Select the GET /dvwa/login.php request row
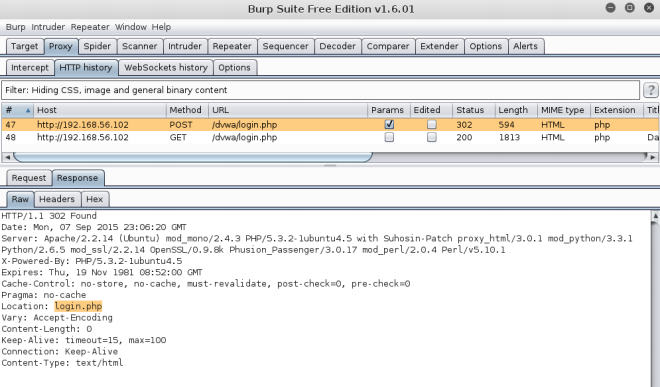 click(330, 137)
